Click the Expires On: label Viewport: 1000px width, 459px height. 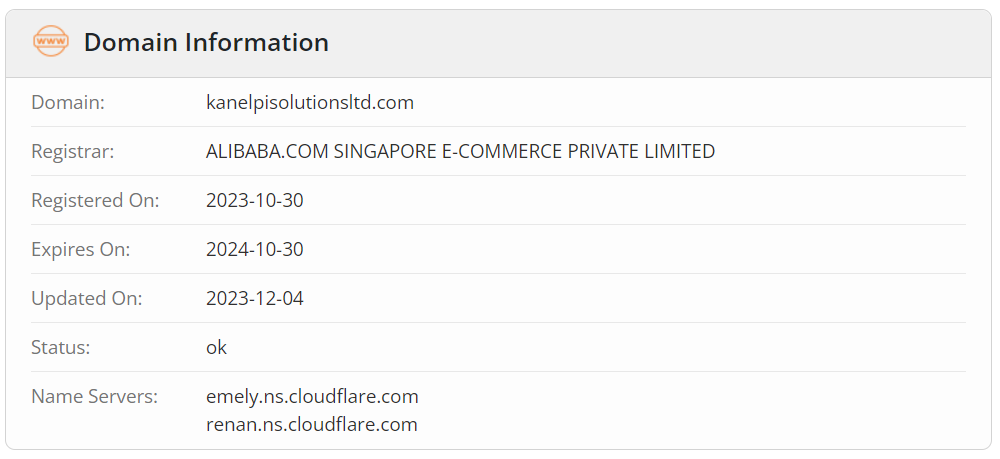coord(80,249)
